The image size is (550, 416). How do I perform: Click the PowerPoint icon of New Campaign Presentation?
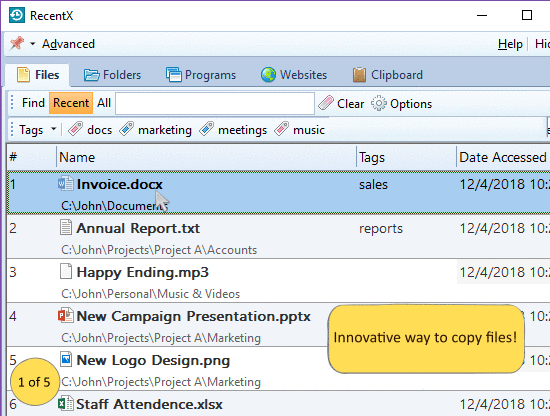[x=66, y=315]
